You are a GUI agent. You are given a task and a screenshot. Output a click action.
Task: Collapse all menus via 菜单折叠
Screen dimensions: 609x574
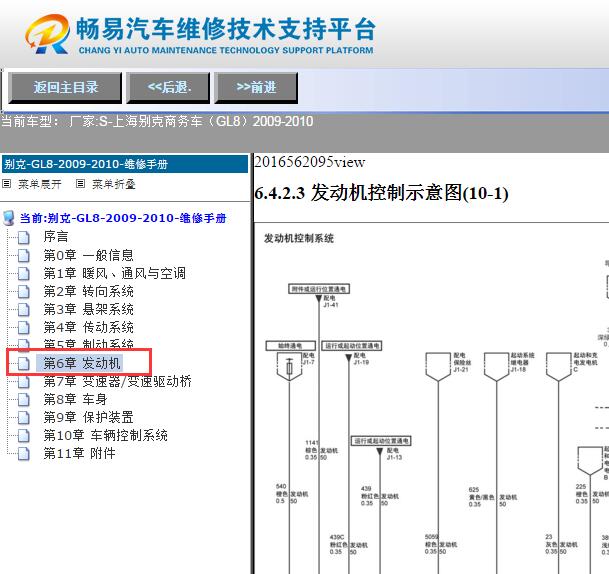click(113, 184)
